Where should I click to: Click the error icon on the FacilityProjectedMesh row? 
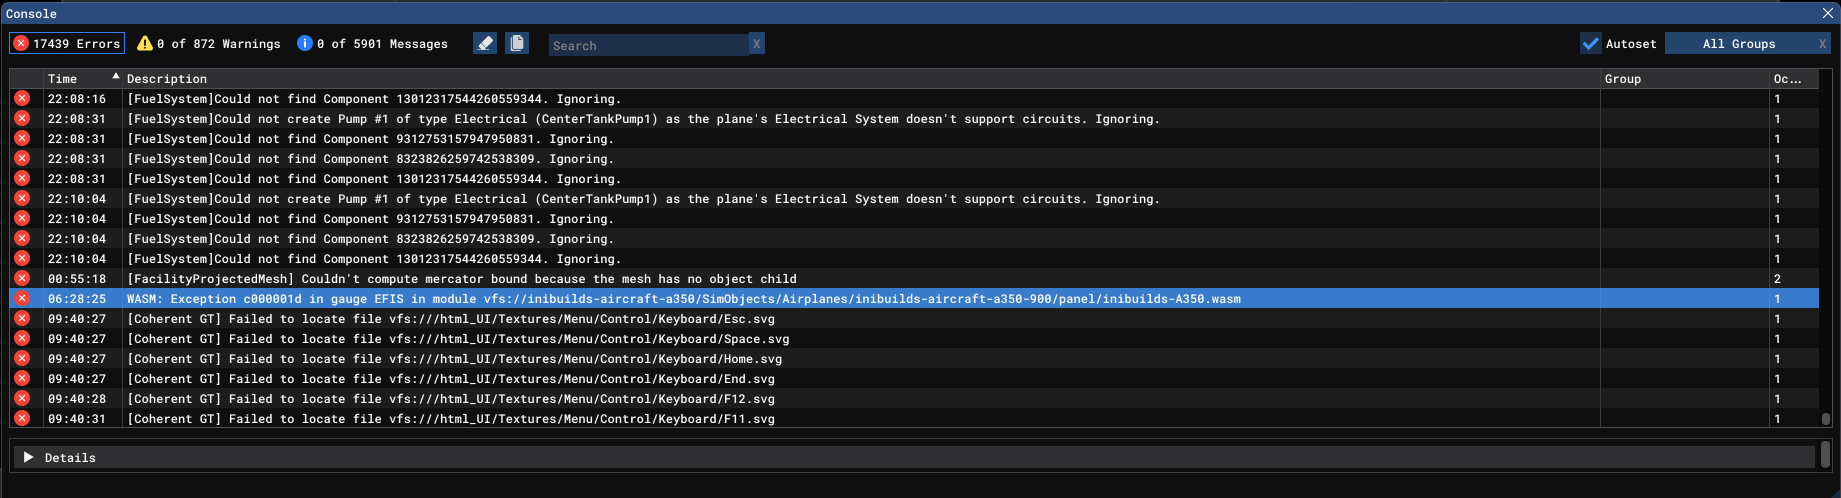tap(22, 278)
